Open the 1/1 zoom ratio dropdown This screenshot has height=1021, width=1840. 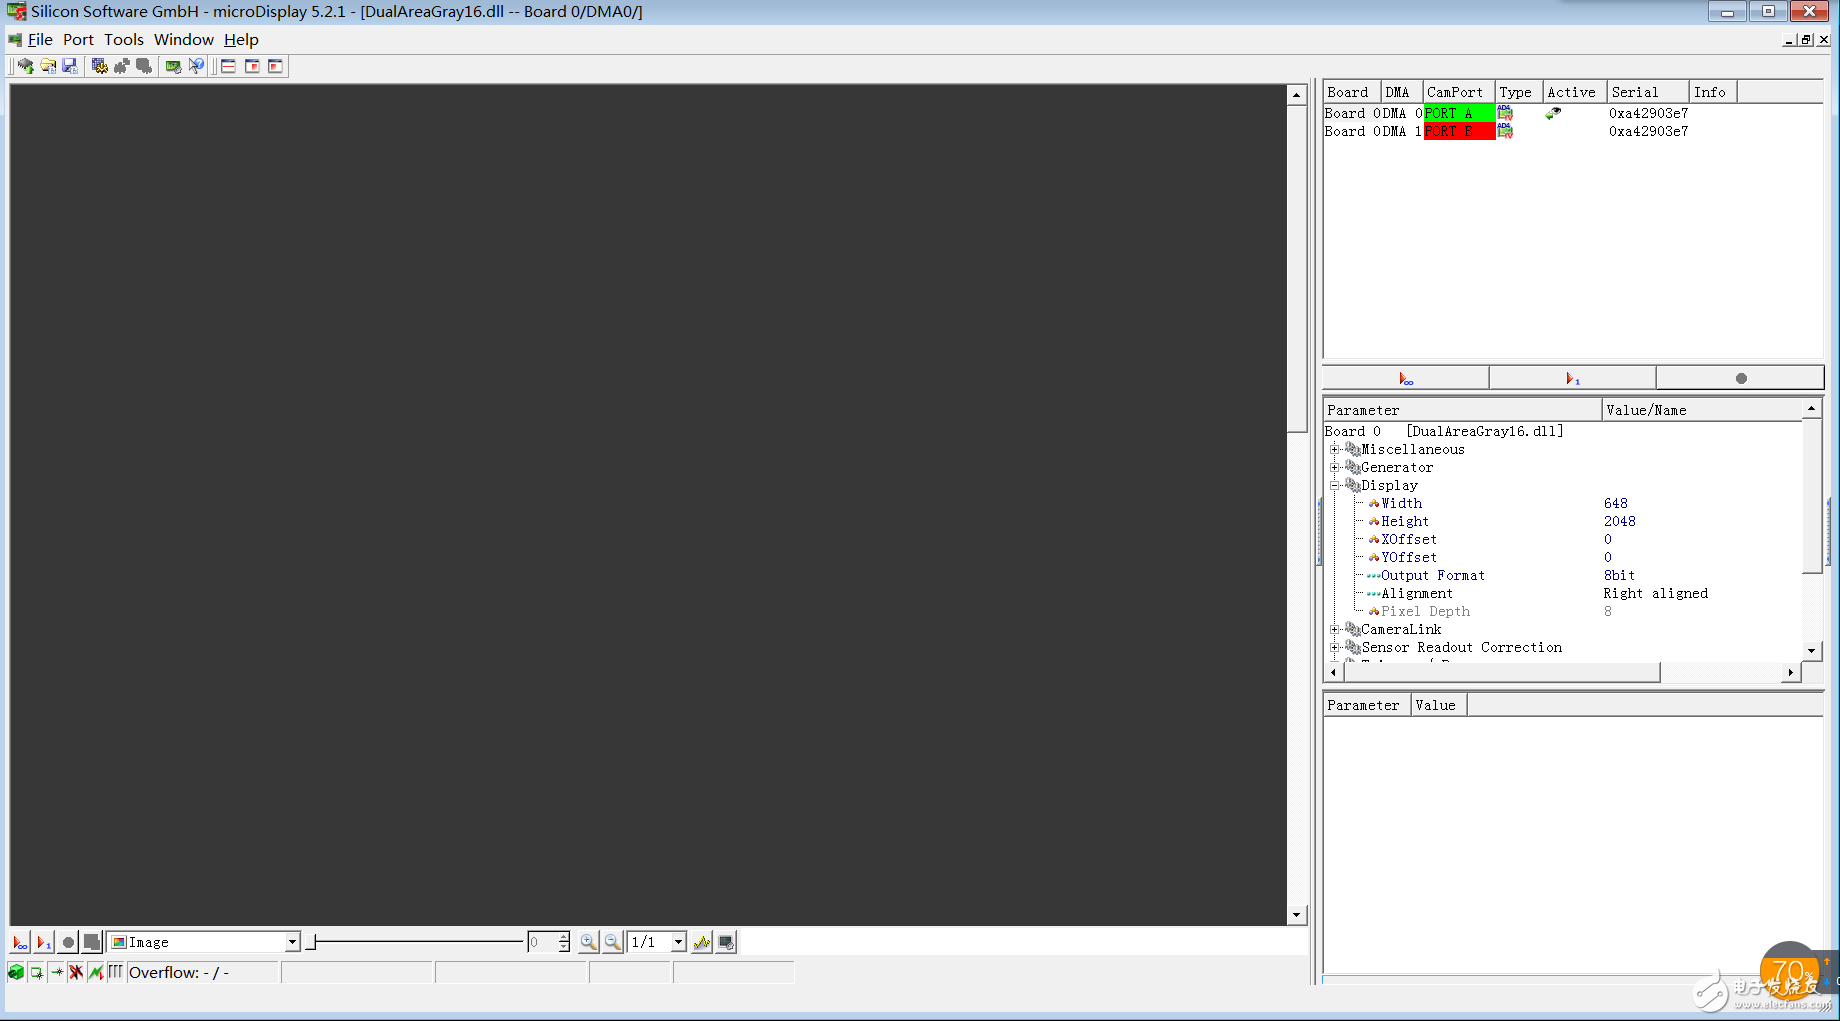pyautogui.click(x=678, y=942)
